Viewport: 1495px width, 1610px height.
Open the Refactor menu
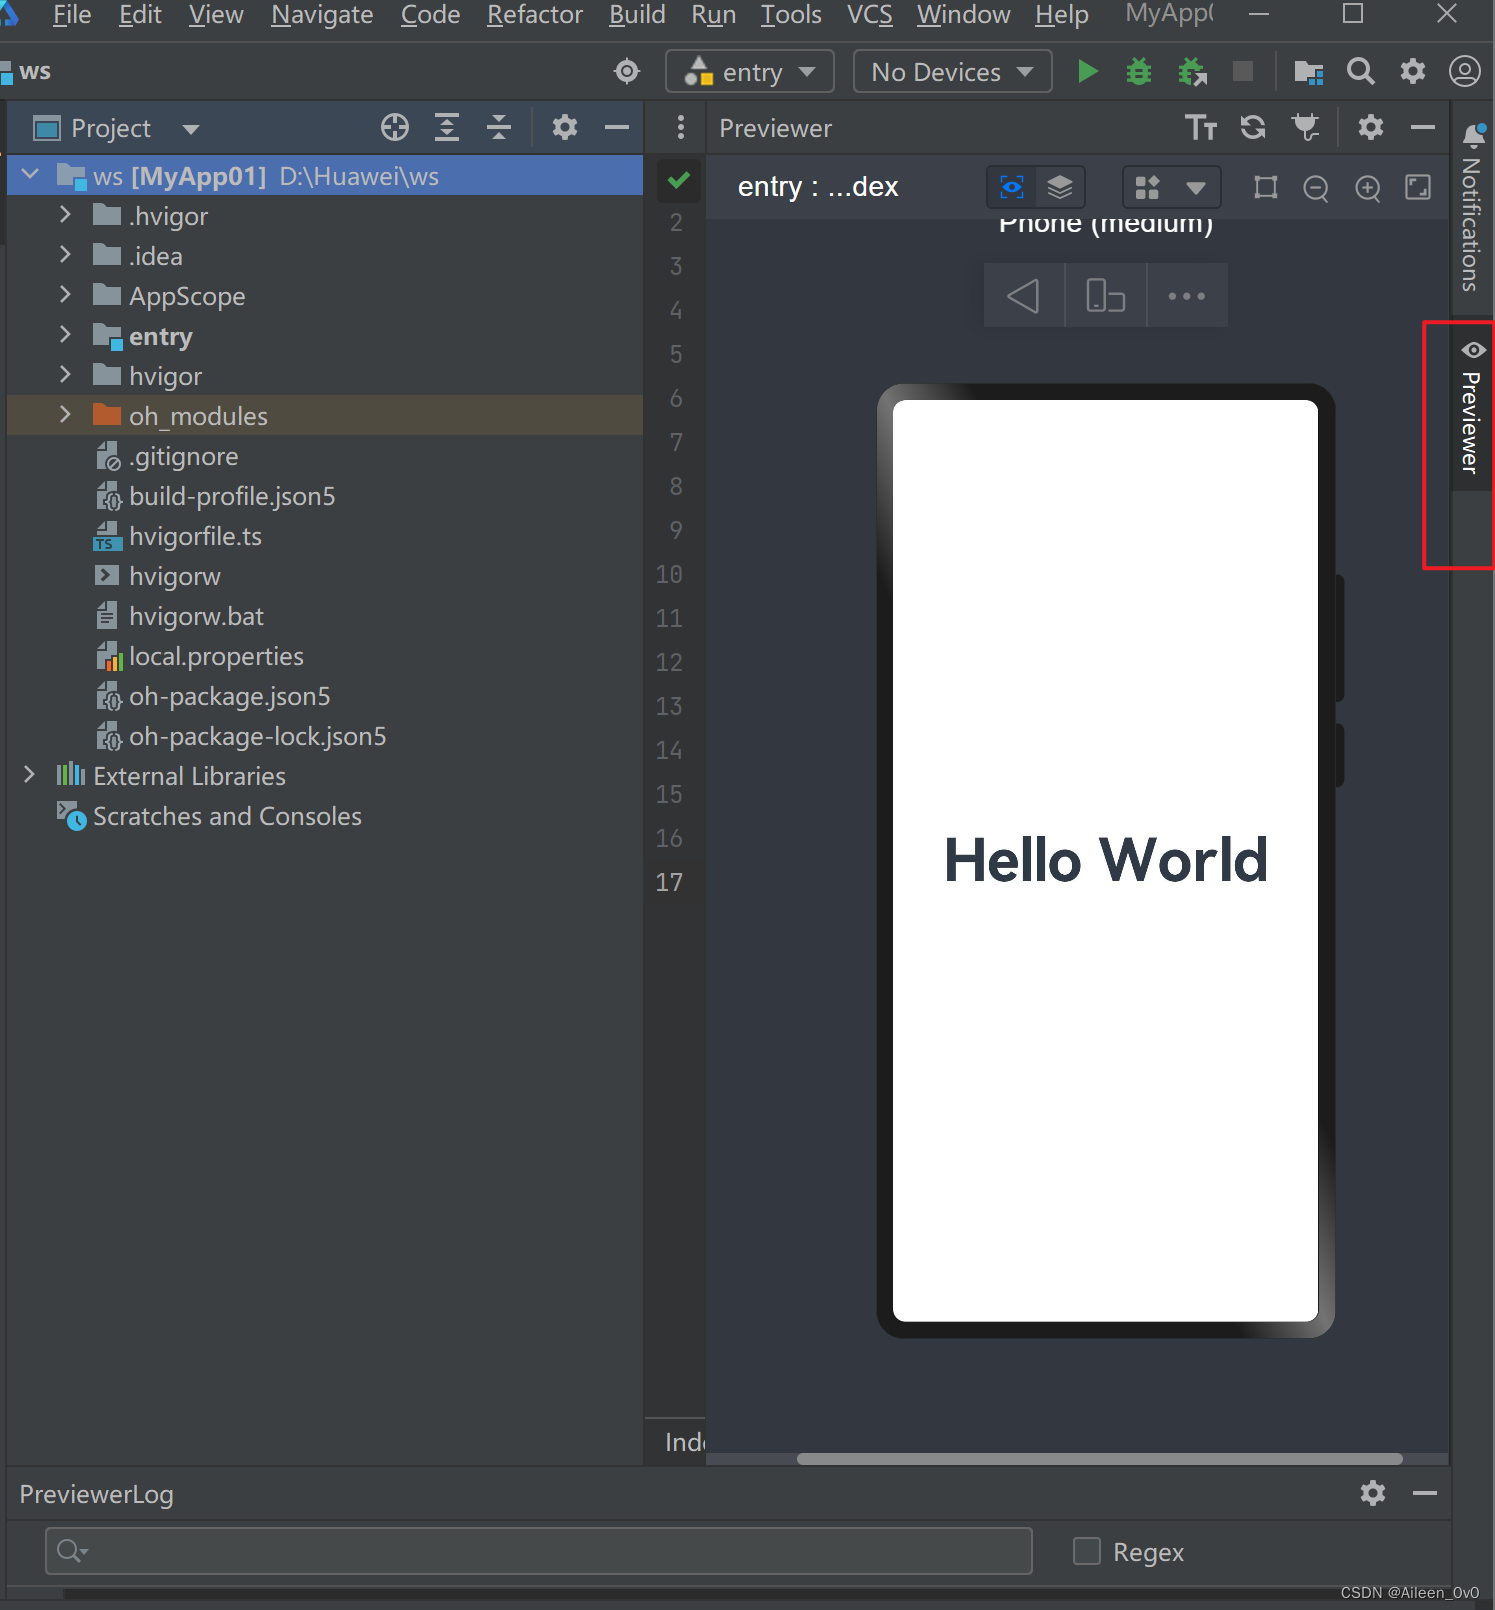[x=534, y=15]
